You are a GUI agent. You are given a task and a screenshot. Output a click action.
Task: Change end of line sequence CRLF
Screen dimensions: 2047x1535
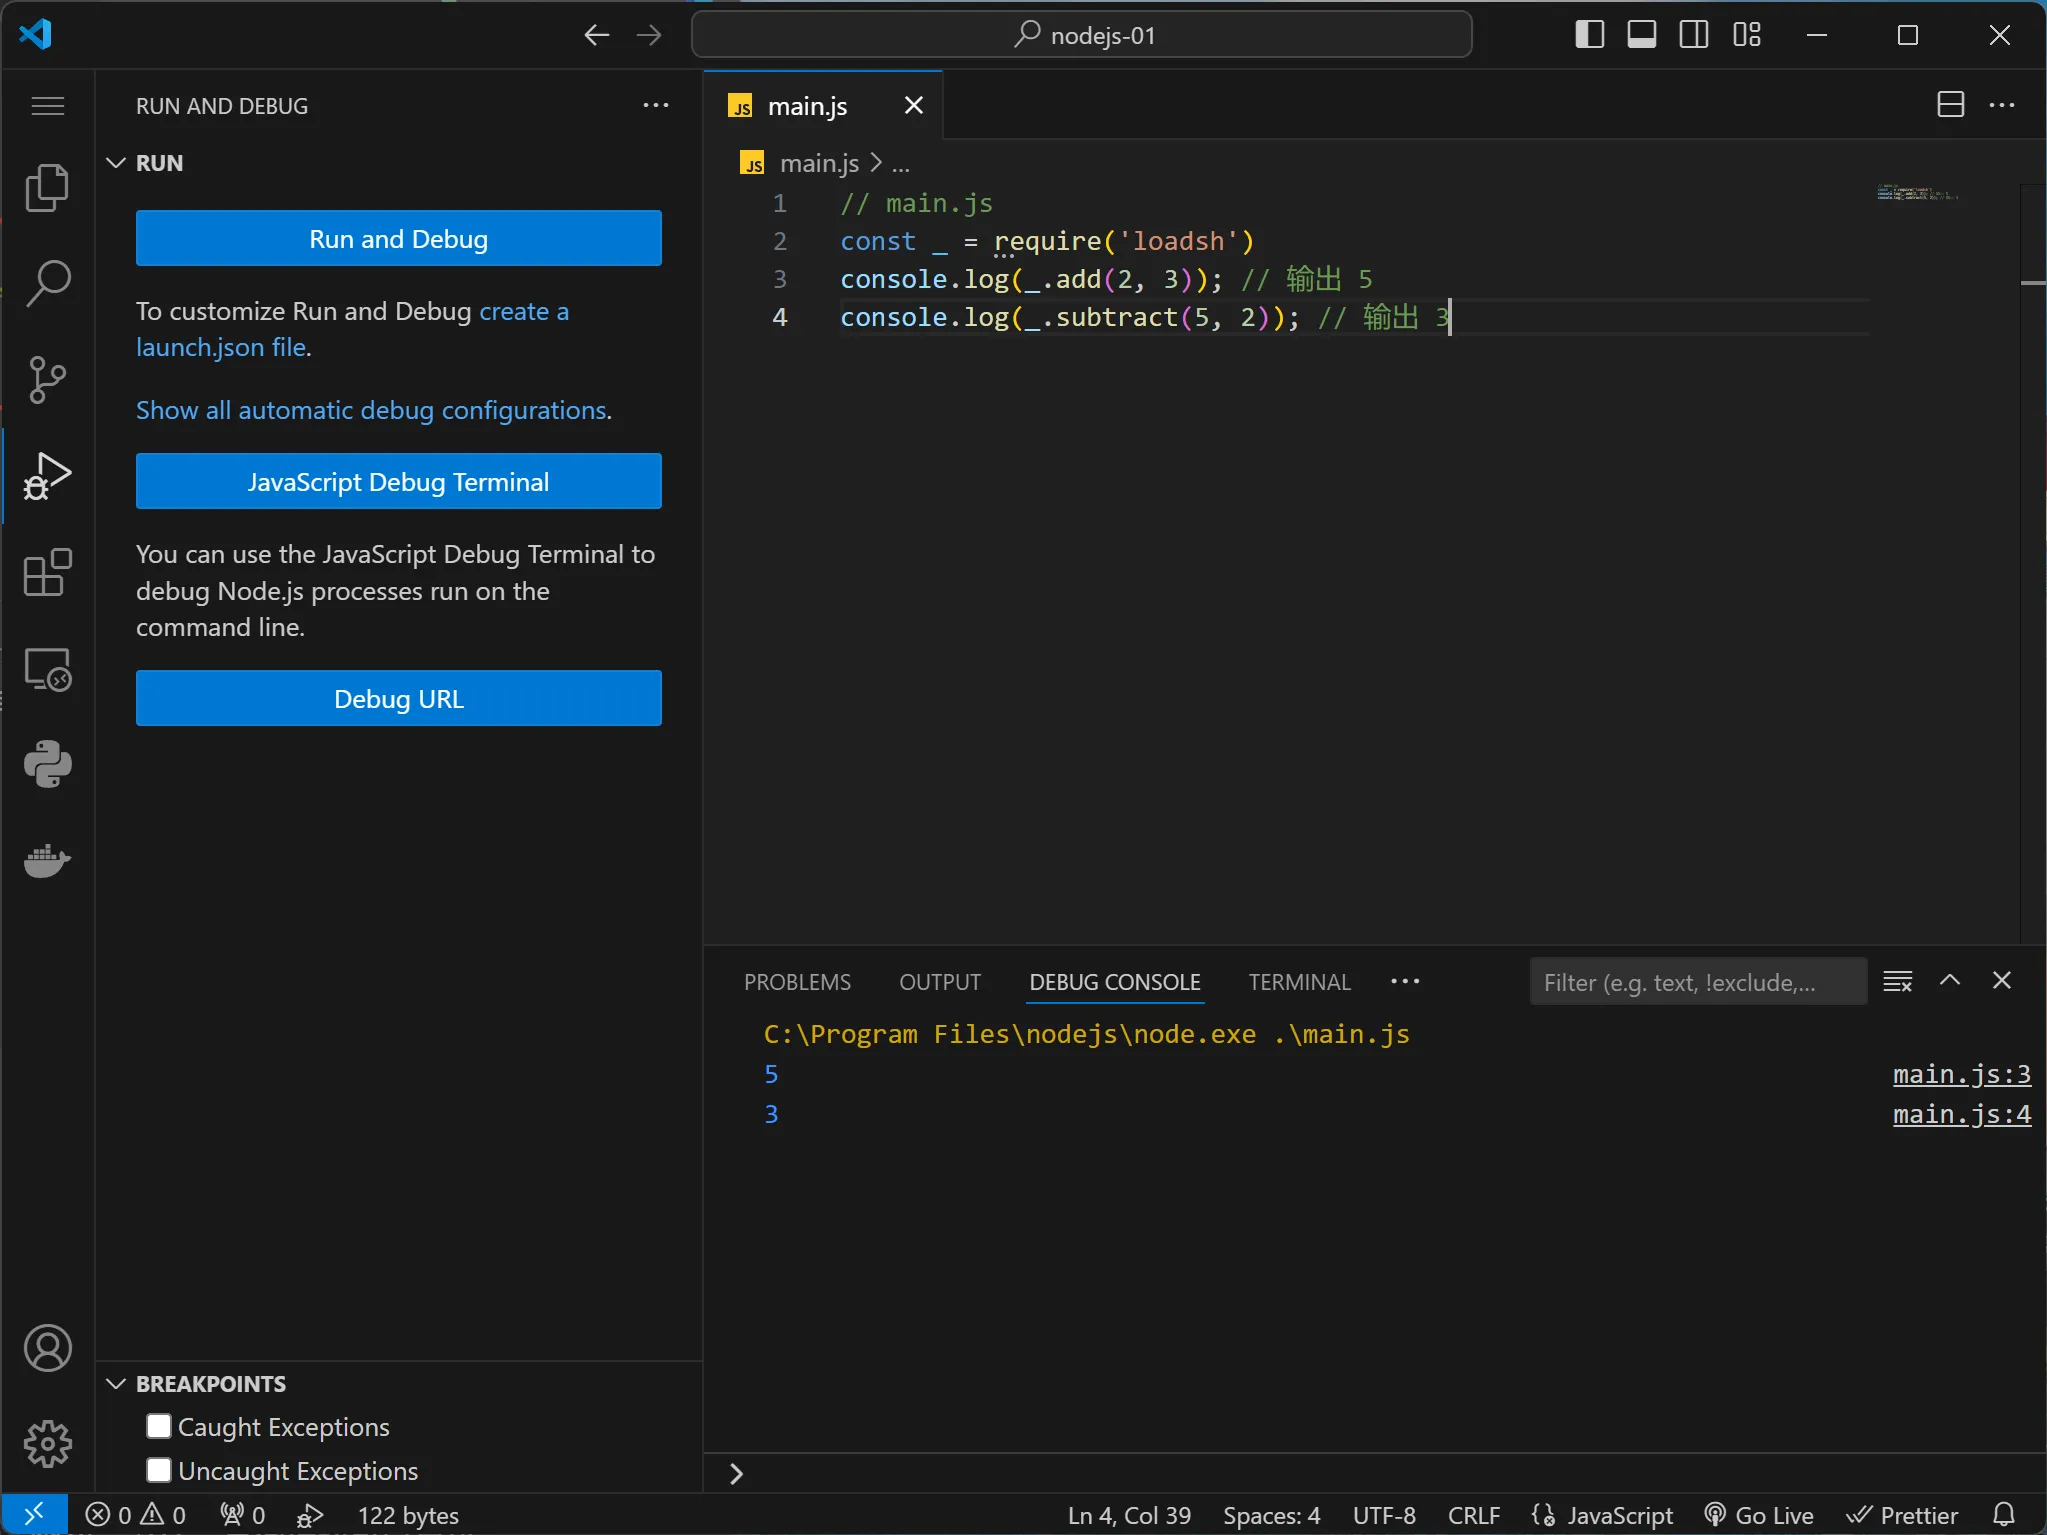point(1474,1515)
